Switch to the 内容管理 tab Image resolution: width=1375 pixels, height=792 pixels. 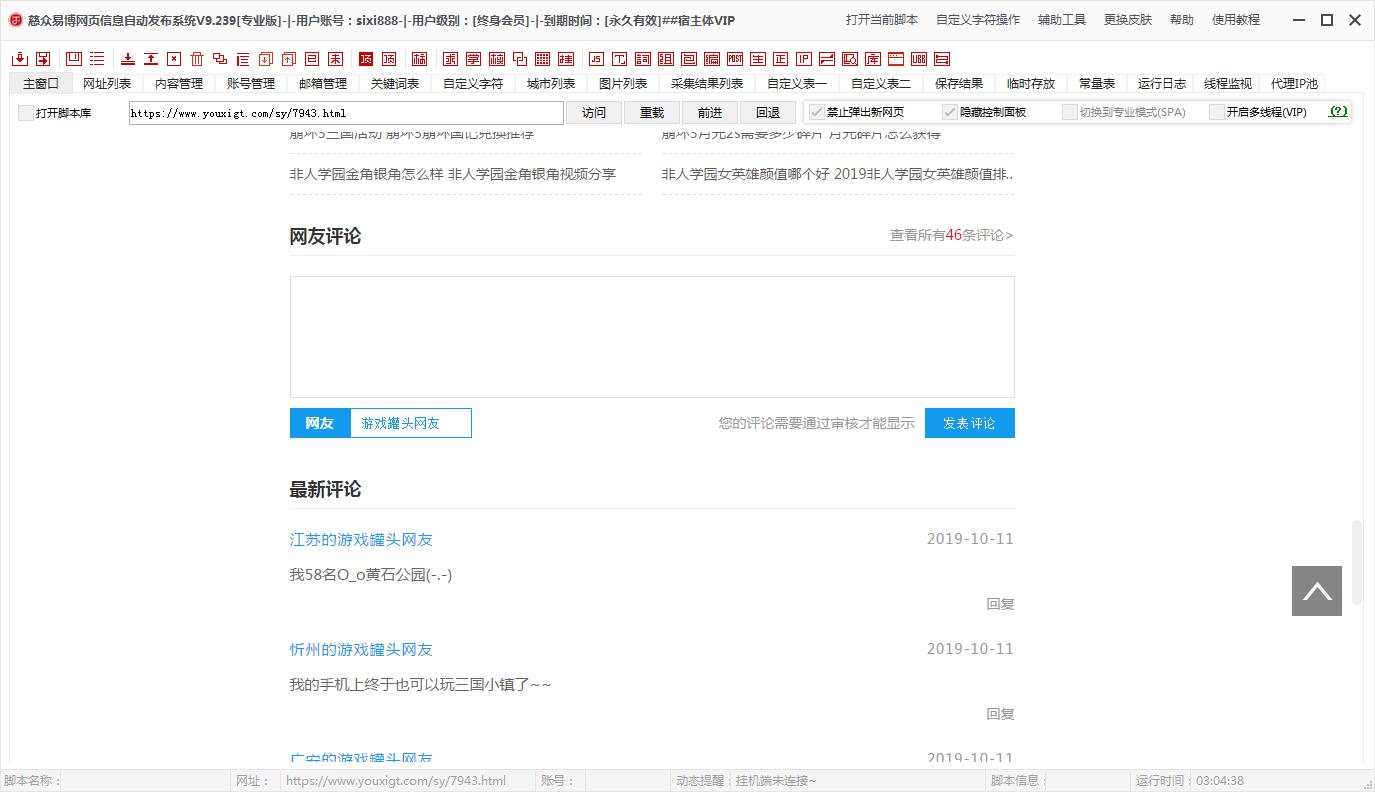179,84
